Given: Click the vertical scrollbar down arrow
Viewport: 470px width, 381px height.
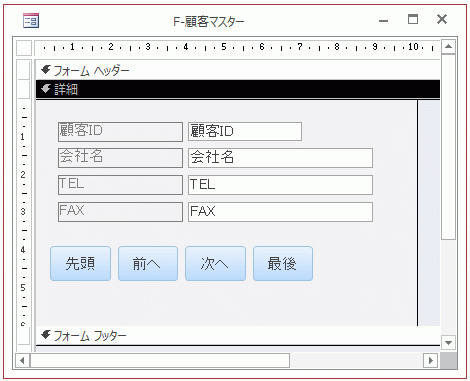Looking at the screenshot, I should click(x=448, y=343).
